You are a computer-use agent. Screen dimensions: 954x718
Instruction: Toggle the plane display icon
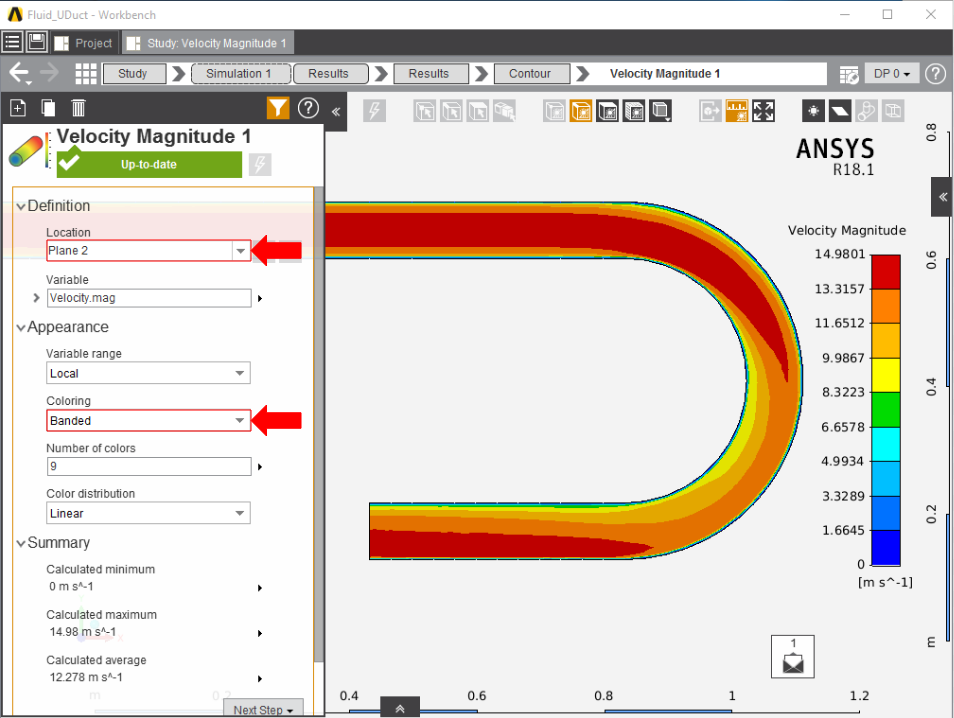click(x=840, y=111)
